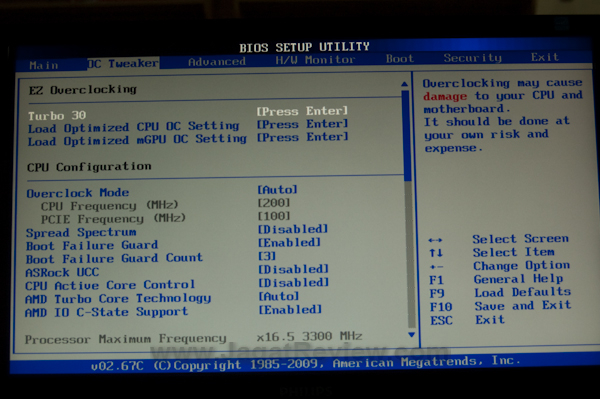Image resolution: width=600 pixels, height=399 pixels.
Task: Click the F10 Save and Exit hint
Action: (x=501, y=306)
